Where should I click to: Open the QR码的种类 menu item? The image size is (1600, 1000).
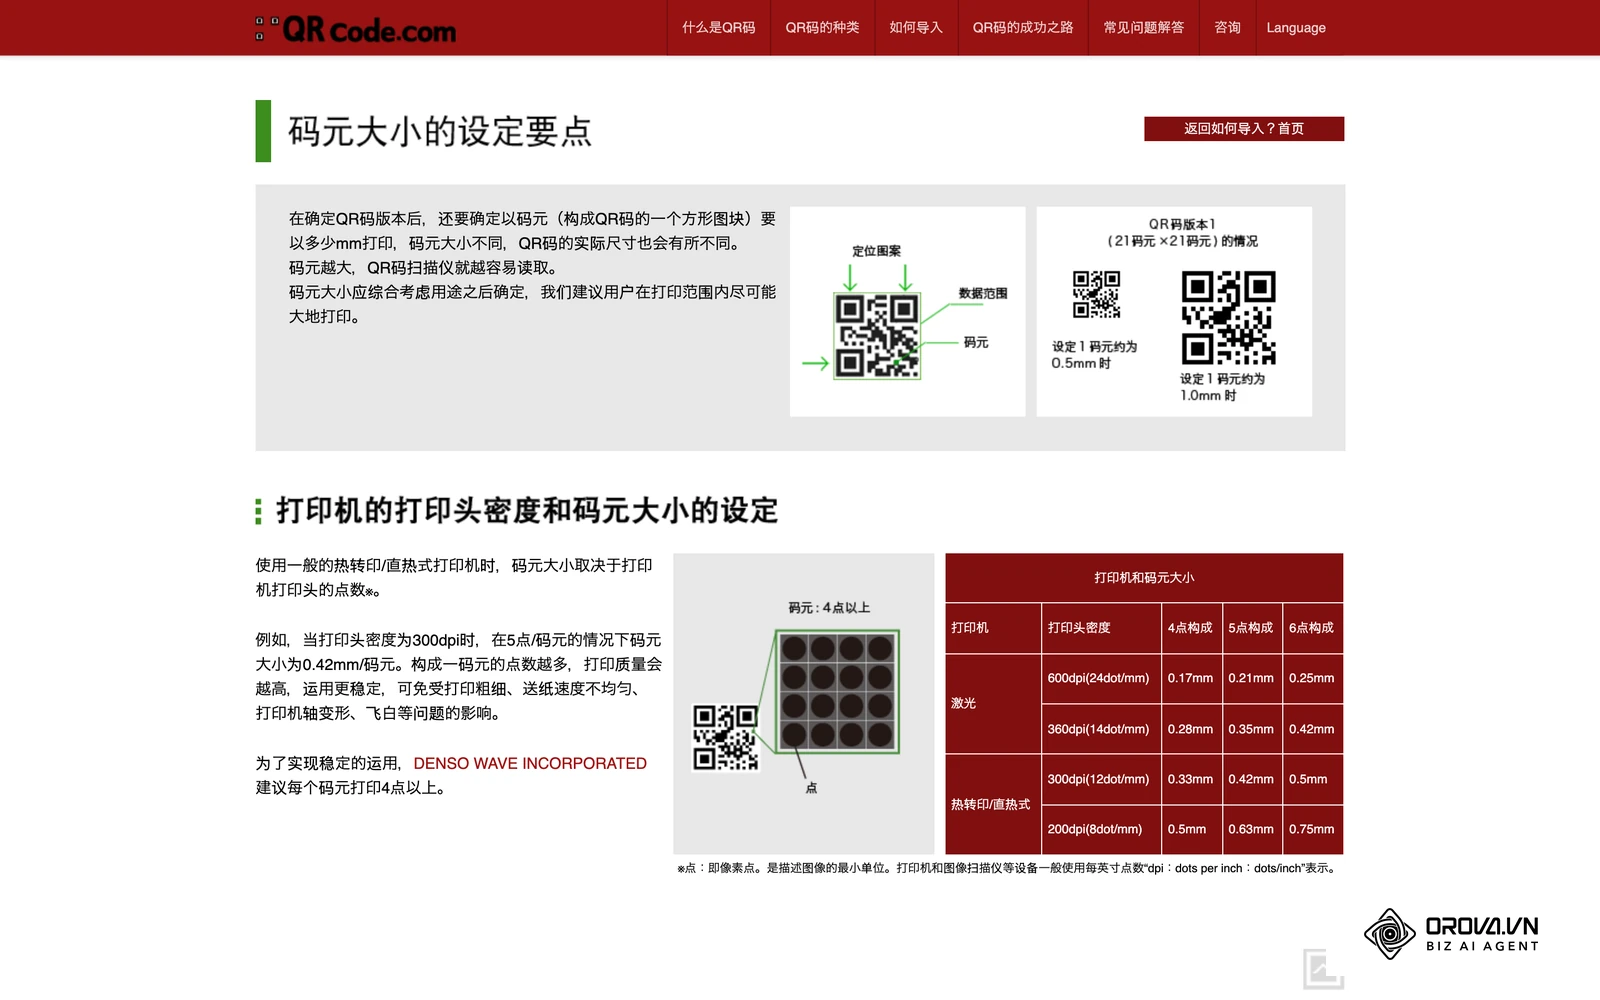click(x=822, y=27)
